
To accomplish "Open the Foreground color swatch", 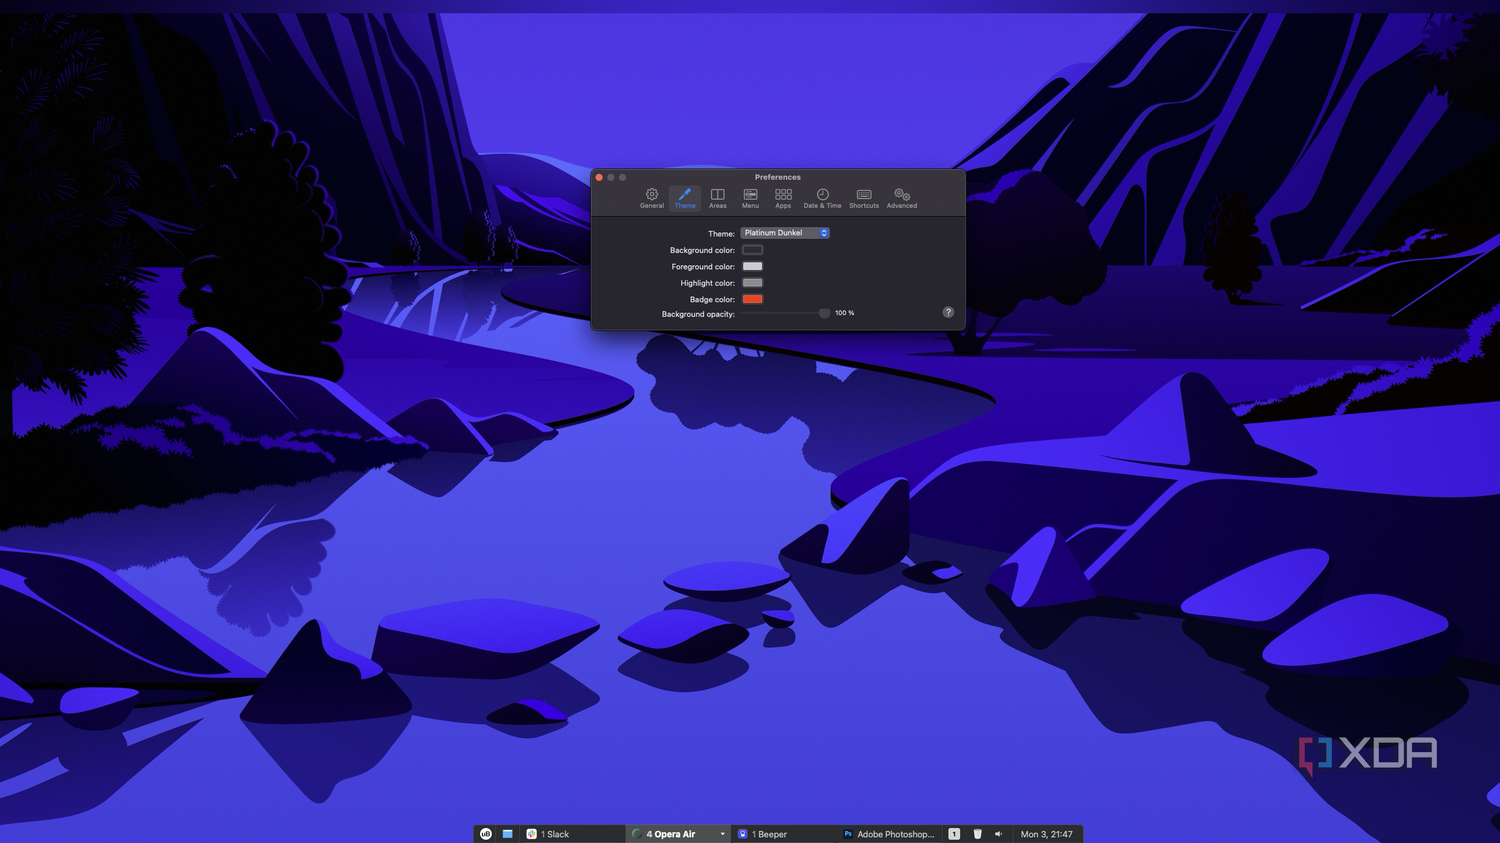I will (x=753, y=267).
